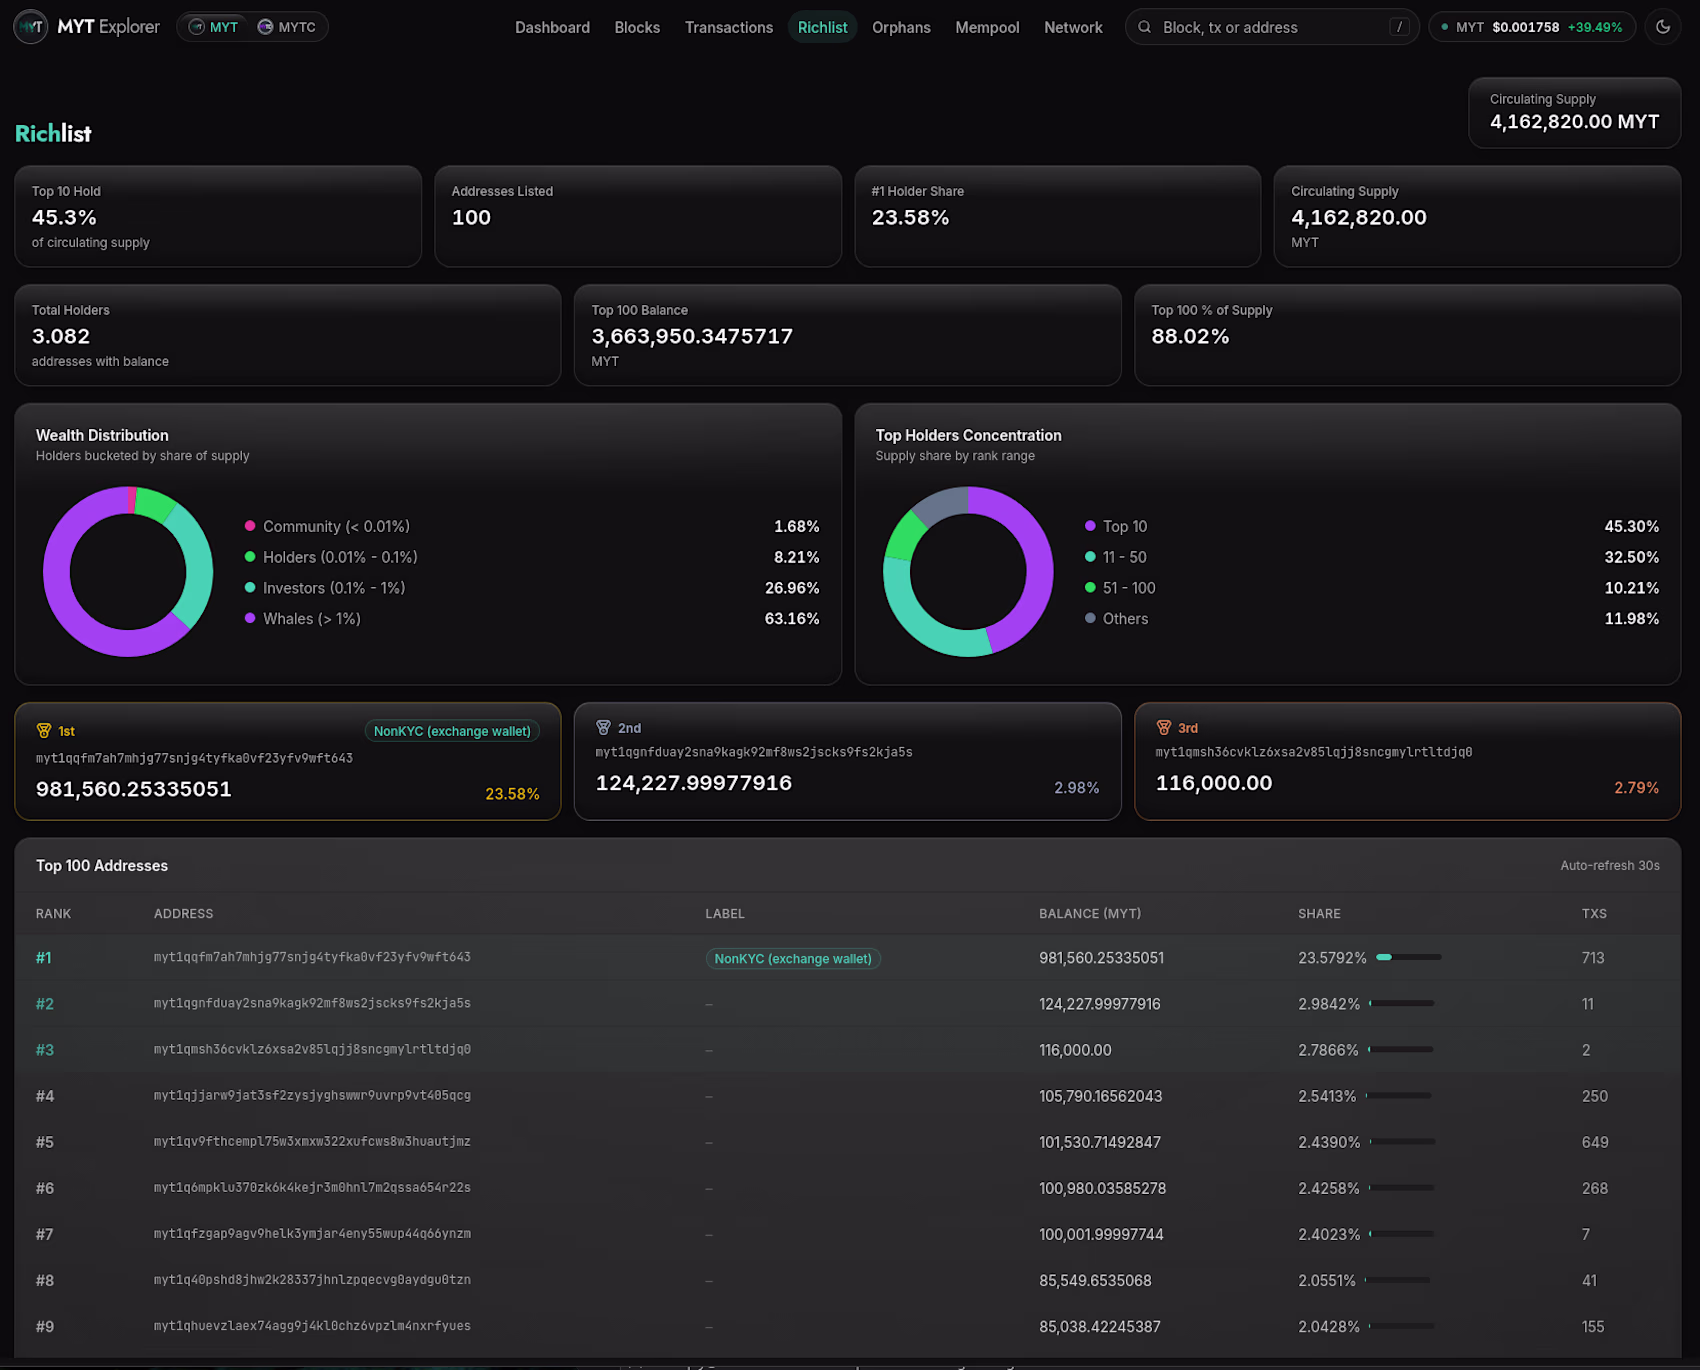Click the MYT price ticker badge
Image resolution: width=1700 pixels, height=1370 pixels.
(1532, 27)
